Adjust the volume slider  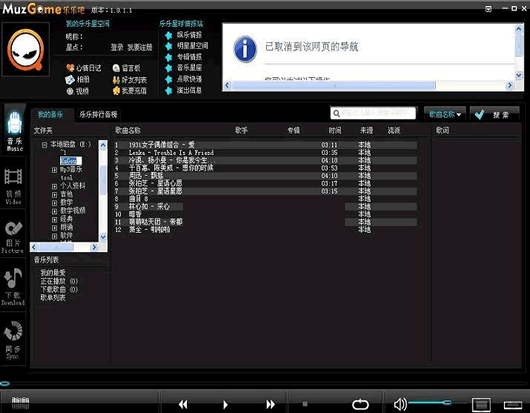[x=430, y=403]
